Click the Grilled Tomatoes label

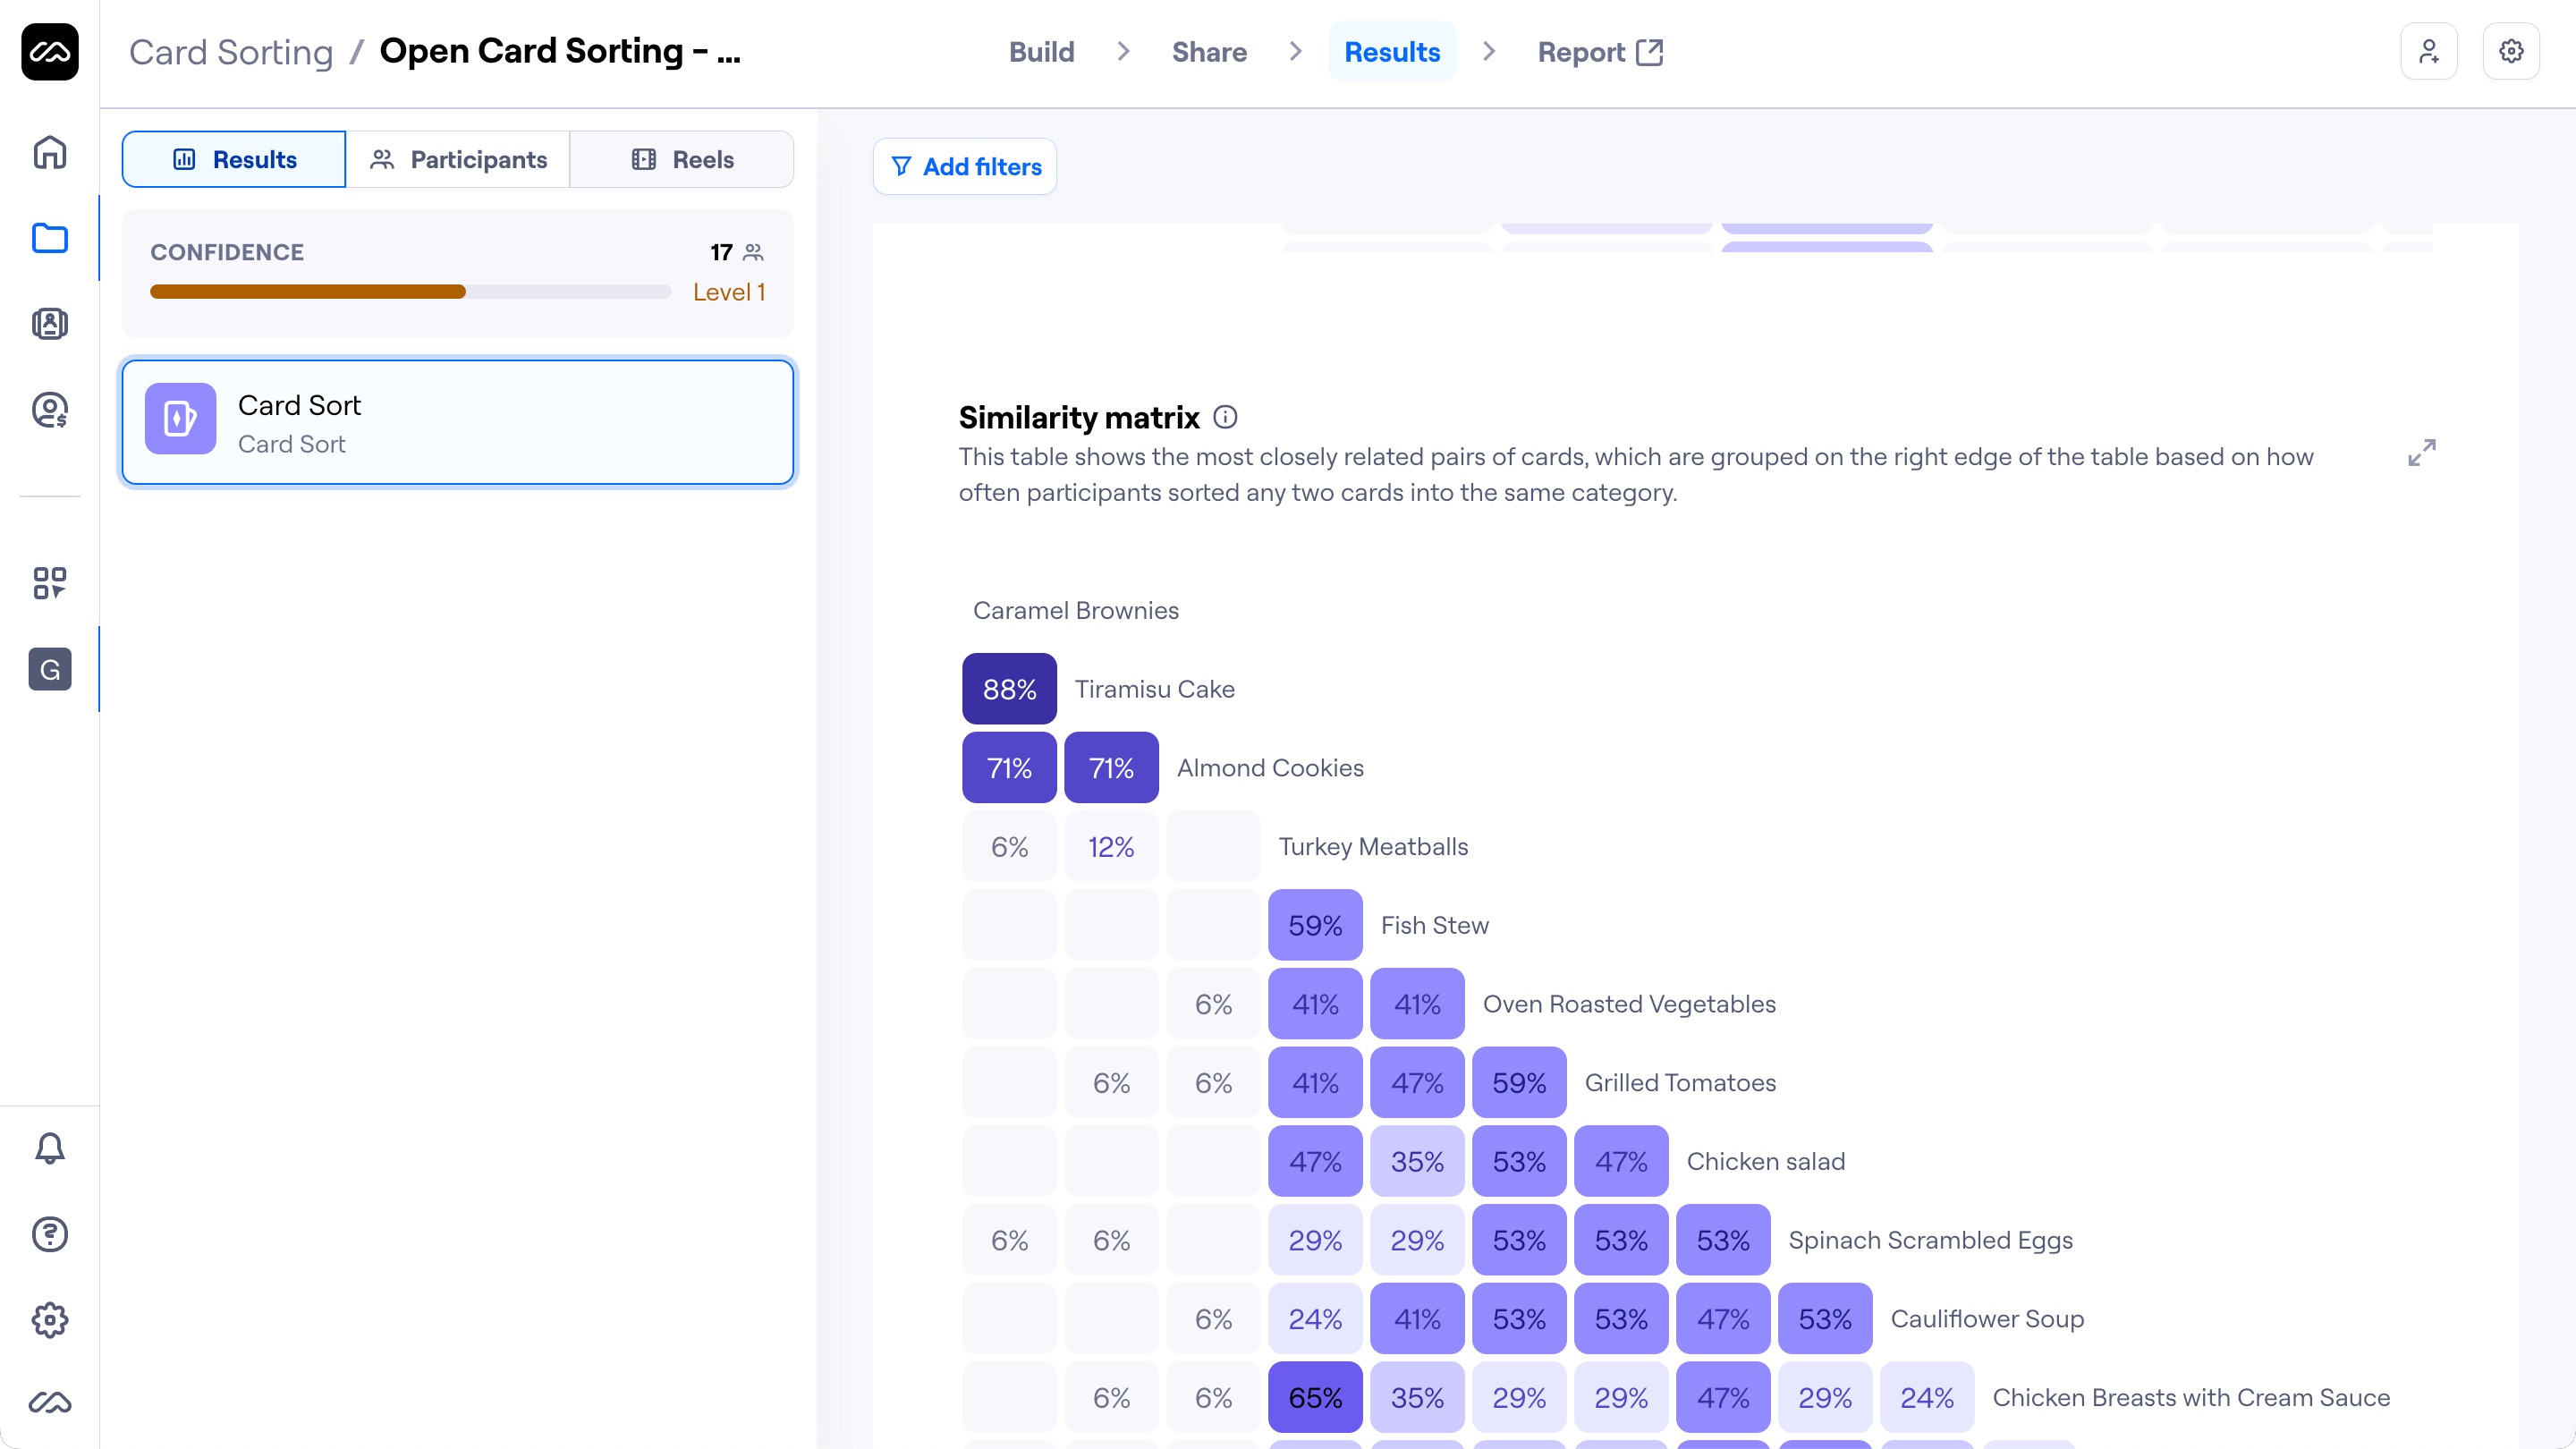1680,1083
